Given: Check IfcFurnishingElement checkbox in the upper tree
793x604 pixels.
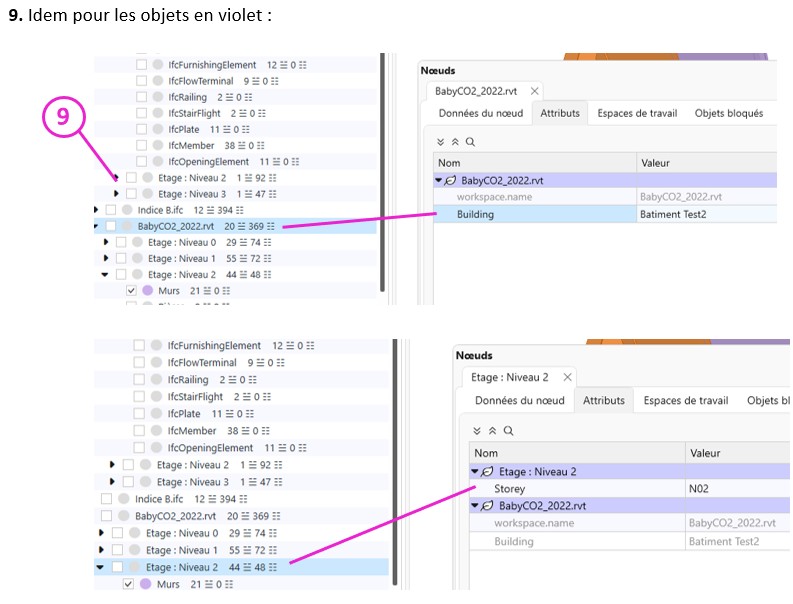Looking at the screenshot, I should pyautogui.click(x=141, y=64).
